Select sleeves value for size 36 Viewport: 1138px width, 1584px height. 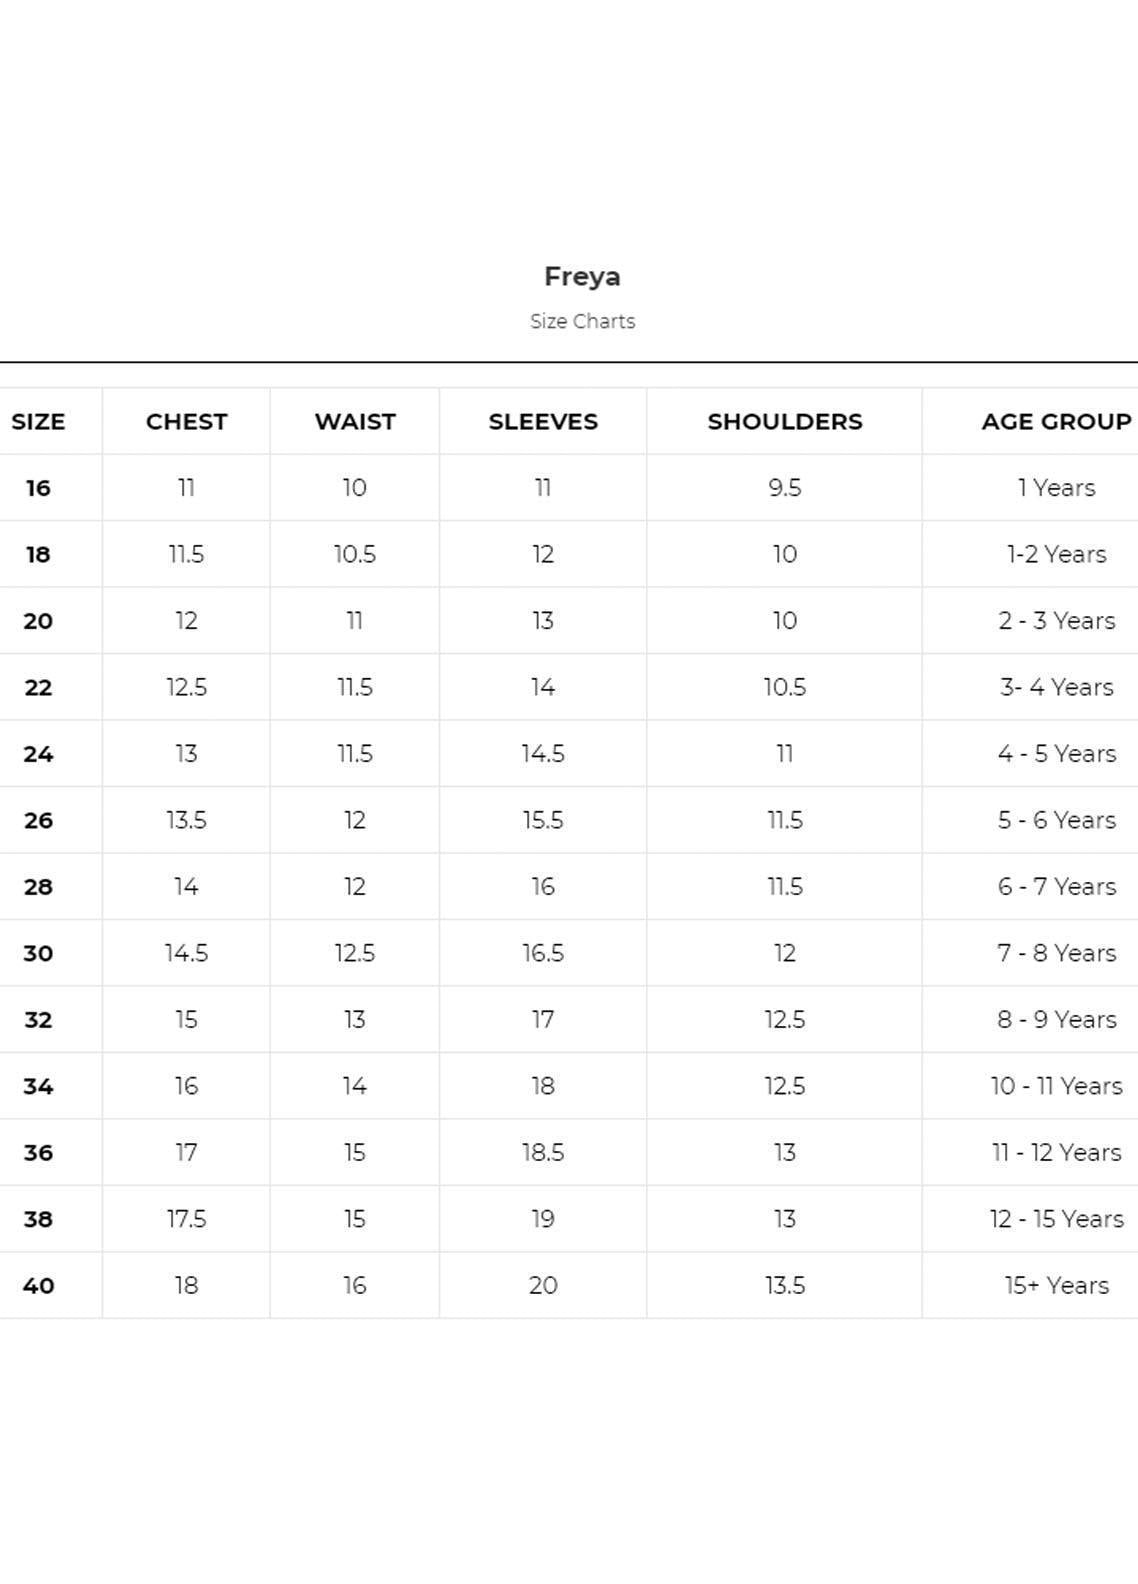(543, 1153)
